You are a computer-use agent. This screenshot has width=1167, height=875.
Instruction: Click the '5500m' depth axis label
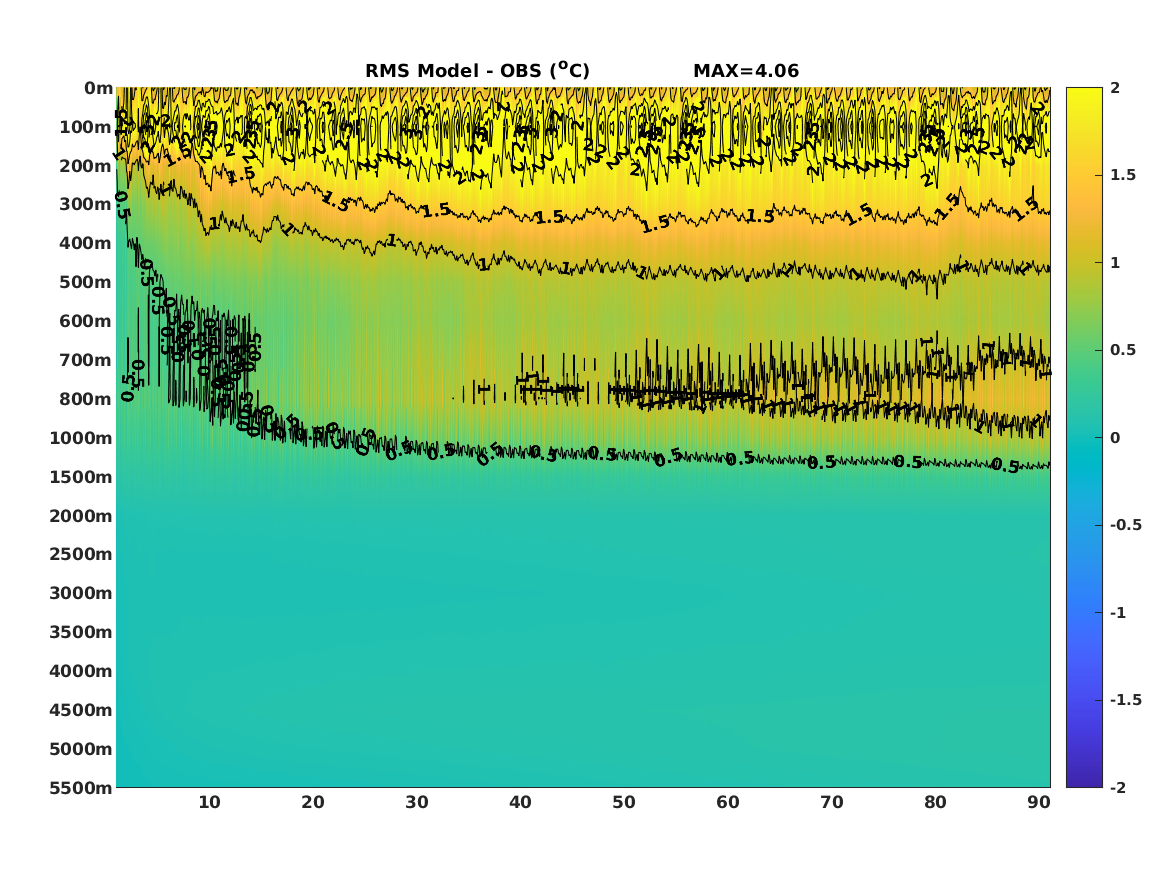[81, 787]
